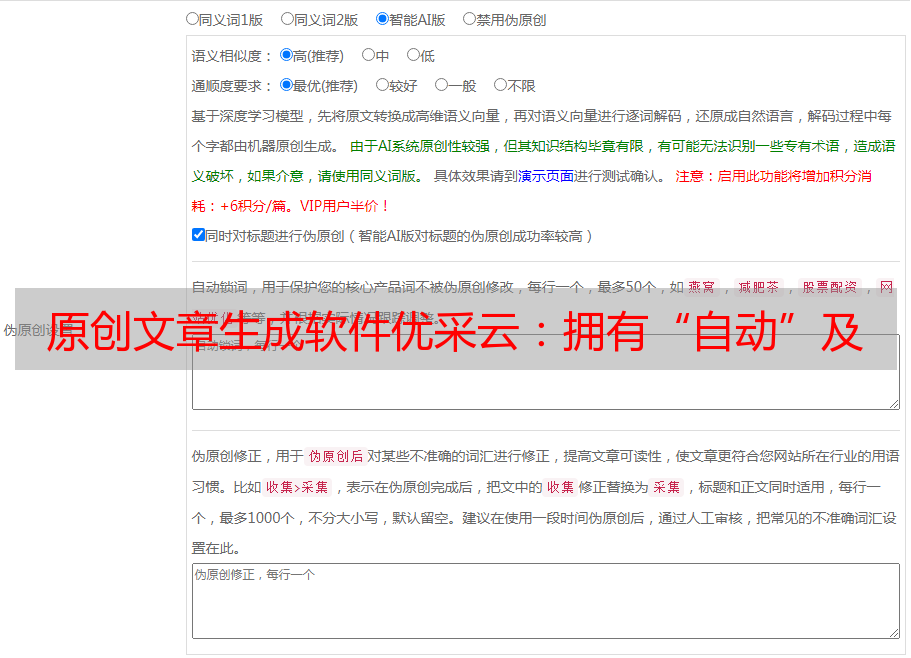Toggle 同时对标题进行伪原创 checkbox
The width and height of the screenshot is (911, 658).
pos(198,235)
